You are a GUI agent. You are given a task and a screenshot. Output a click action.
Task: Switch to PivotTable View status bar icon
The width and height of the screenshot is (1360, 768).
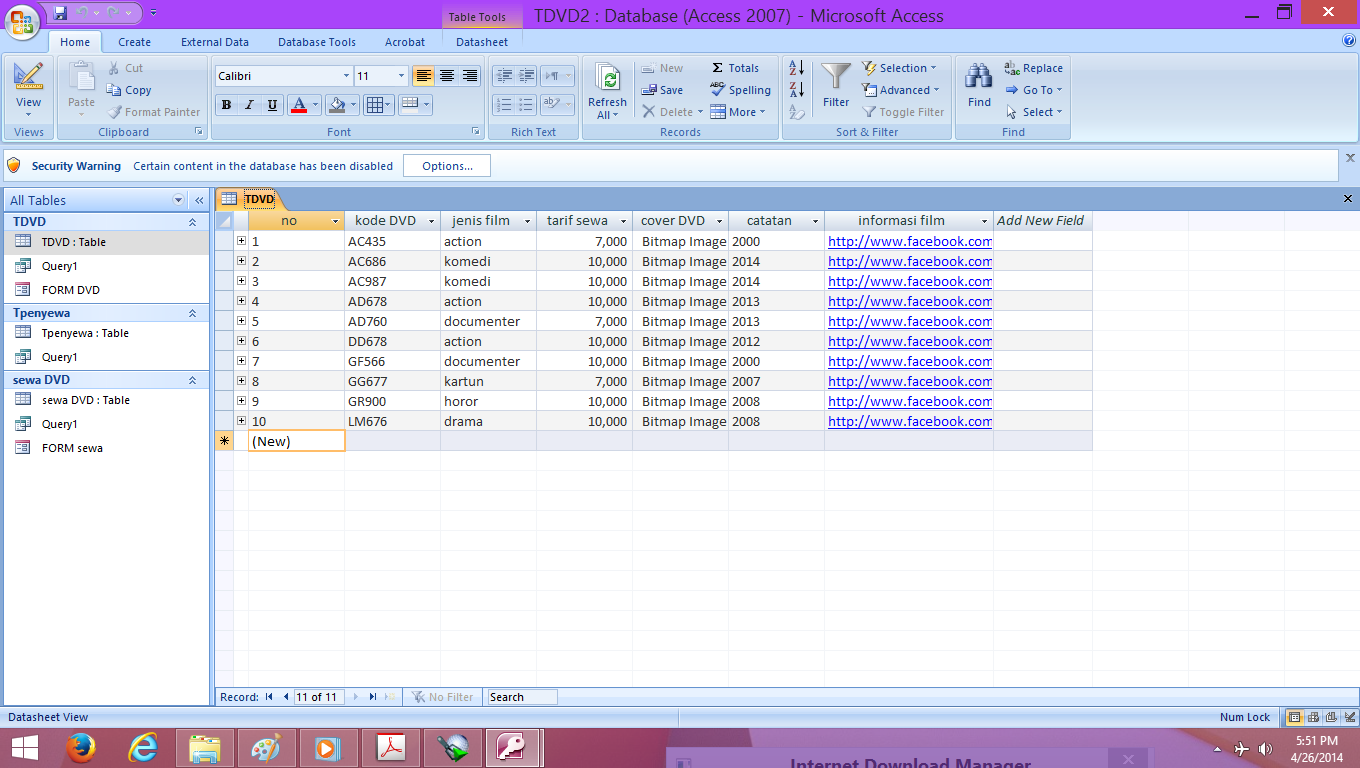point(1314,717)
